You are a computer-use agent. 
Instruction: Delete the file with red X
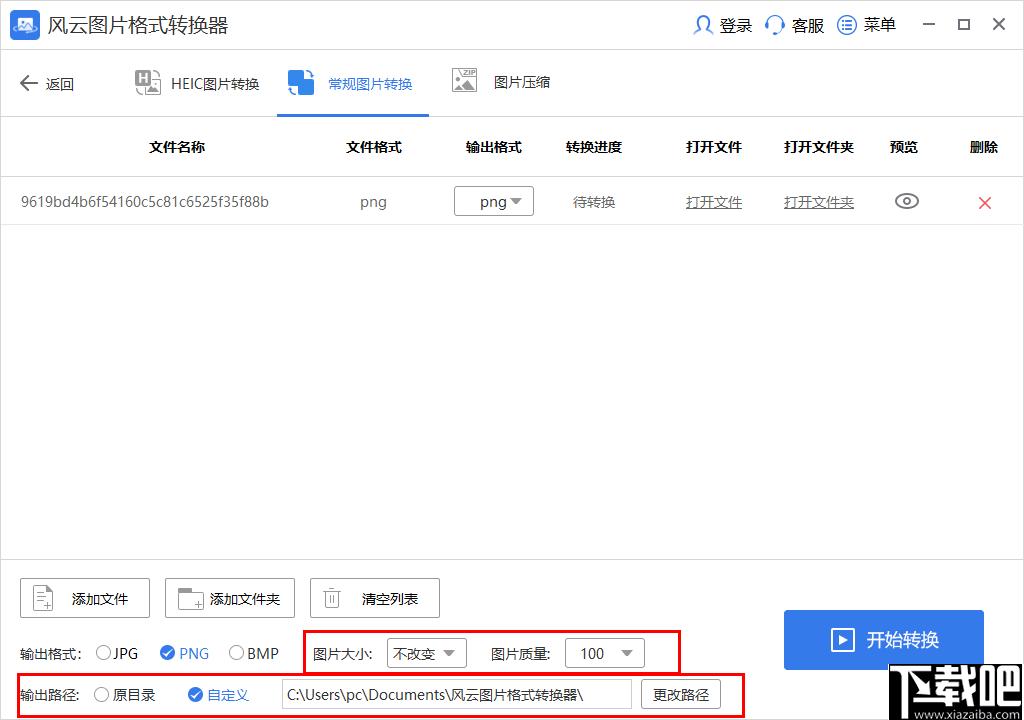[985, 203]
